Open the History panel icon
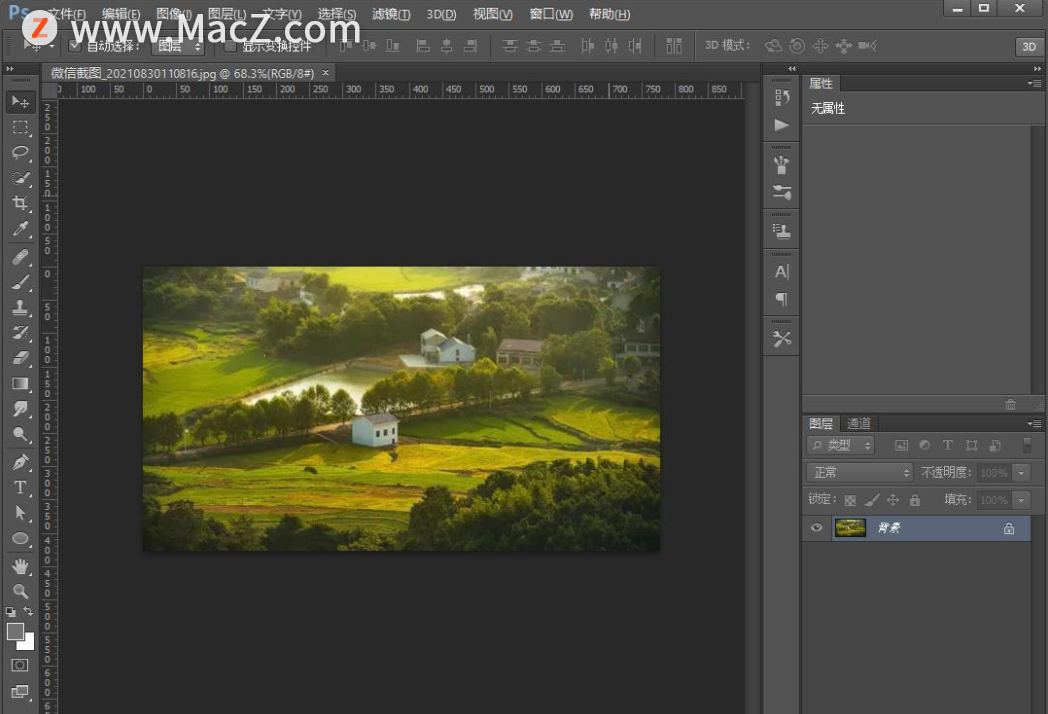Screen dimensions: 1048x714 781,98
